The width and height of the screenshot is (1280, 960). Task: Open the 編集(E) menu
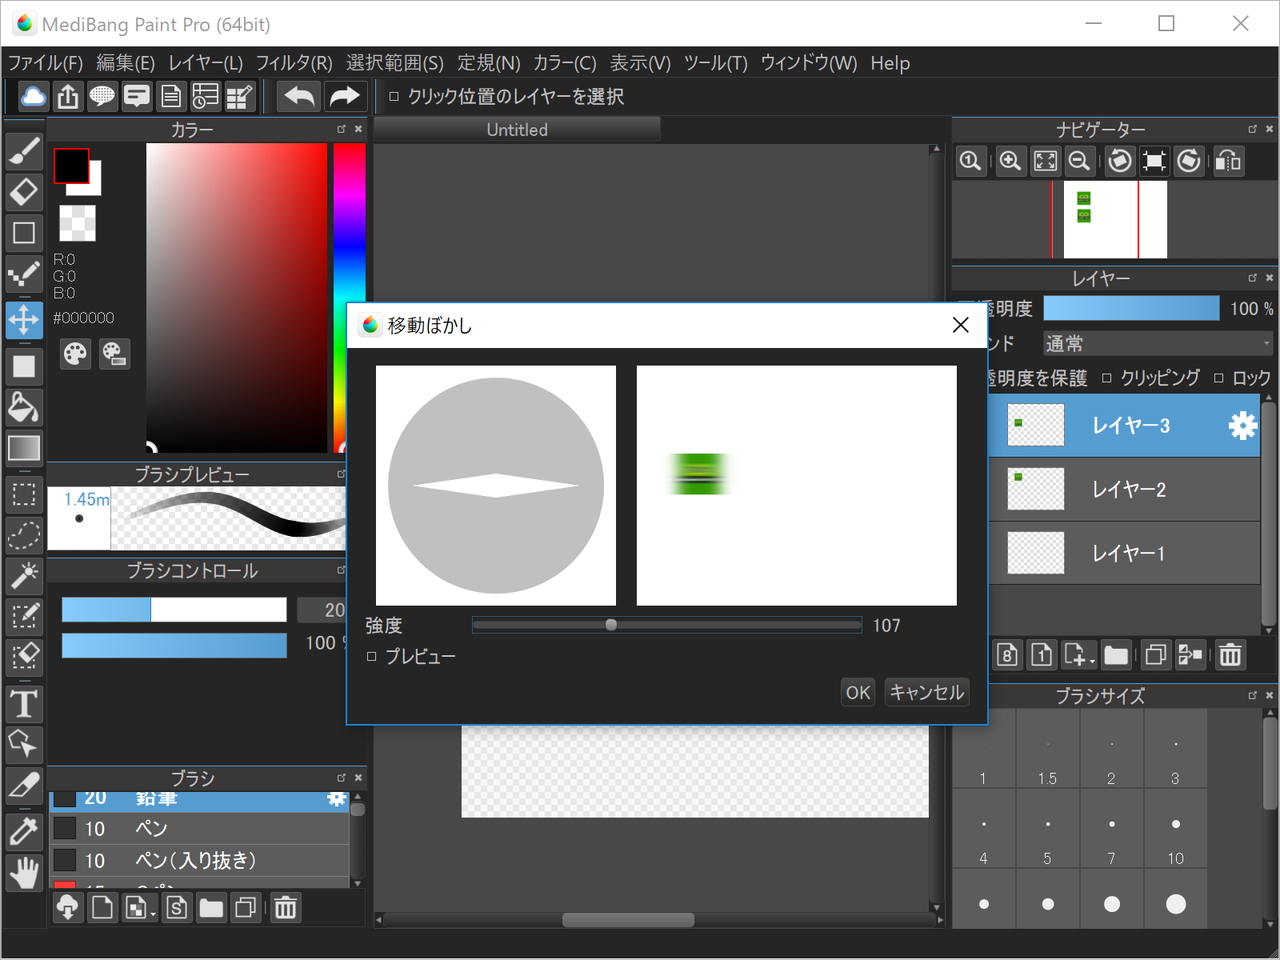[x=125, y=63]
